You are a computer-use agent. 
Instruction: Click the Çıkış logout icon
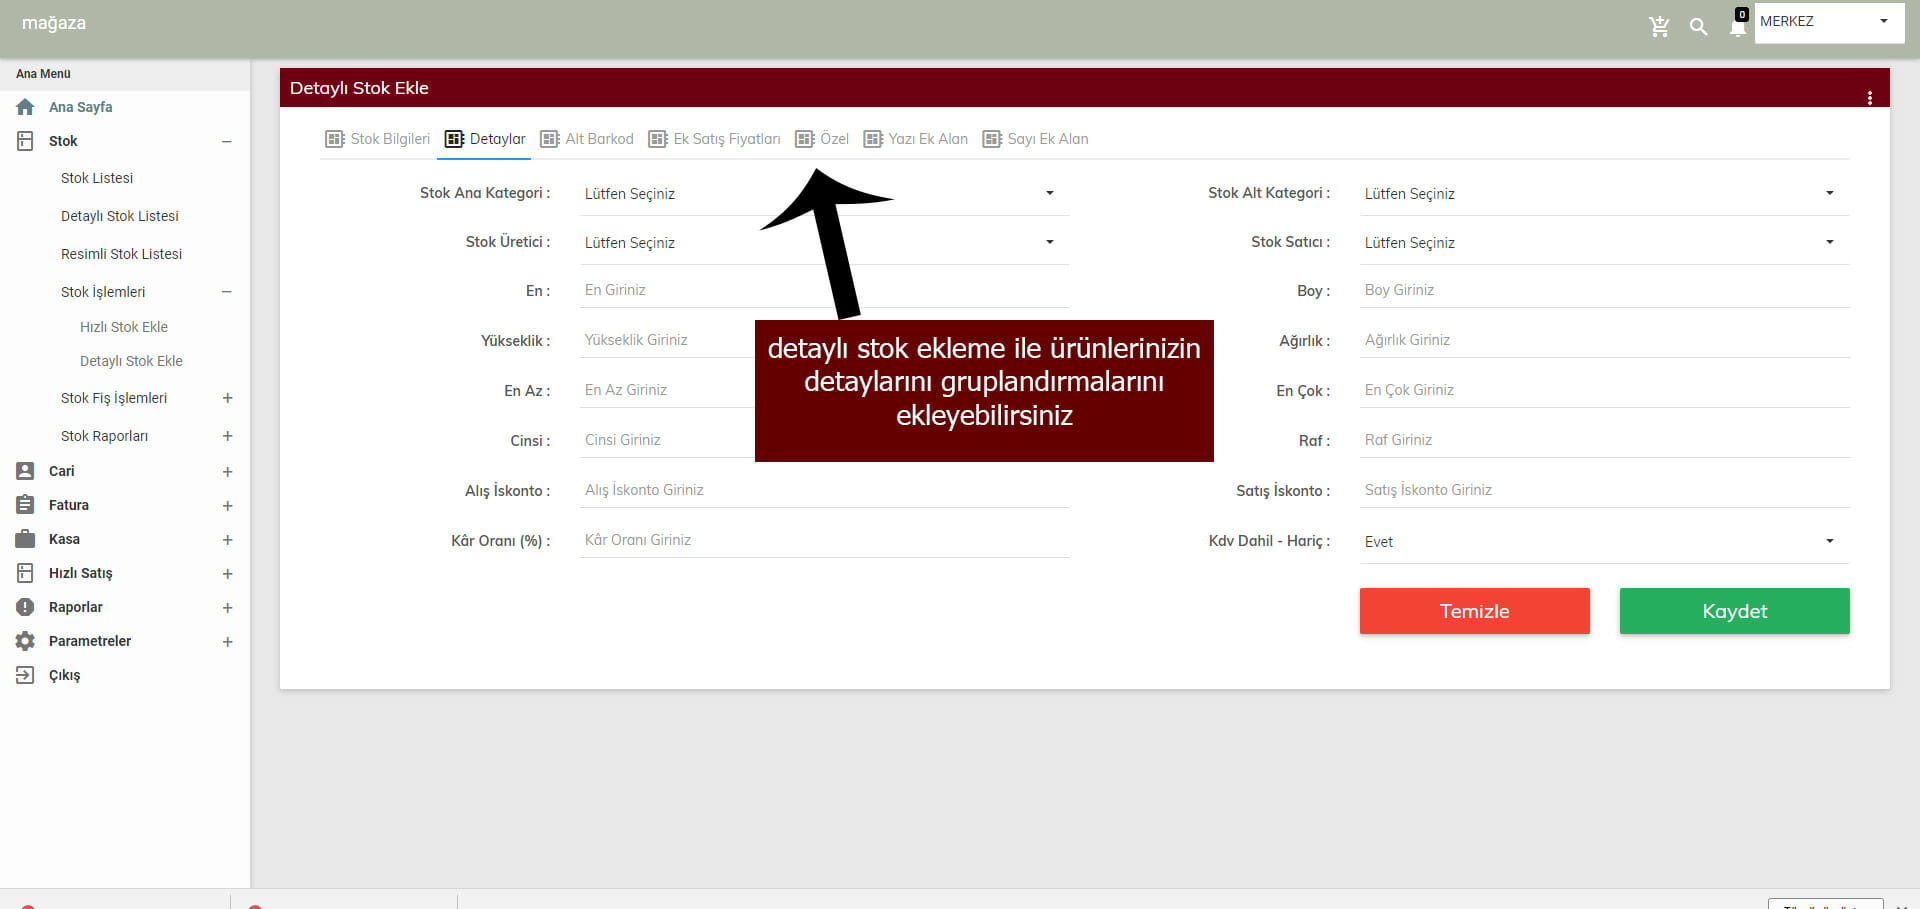(x=25, y=675)
